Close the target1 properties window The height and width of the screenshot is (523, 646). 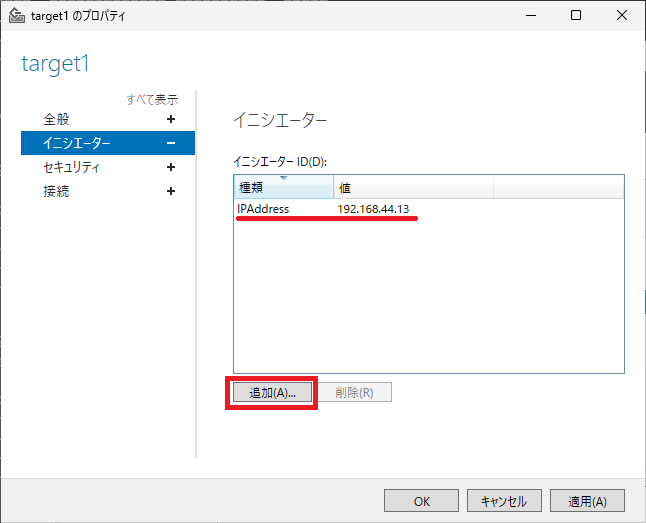(622, 16)
